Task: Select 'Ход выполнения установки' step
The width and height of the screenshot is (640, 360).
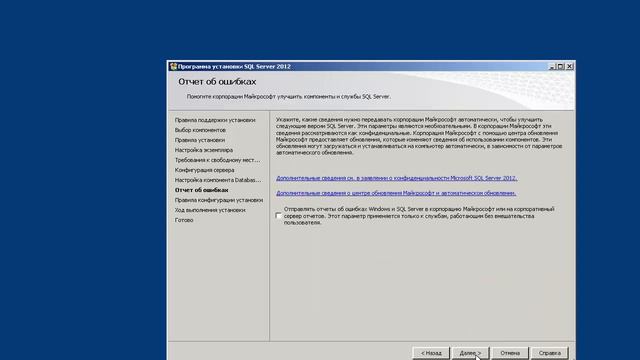Action: coord(210,210)
